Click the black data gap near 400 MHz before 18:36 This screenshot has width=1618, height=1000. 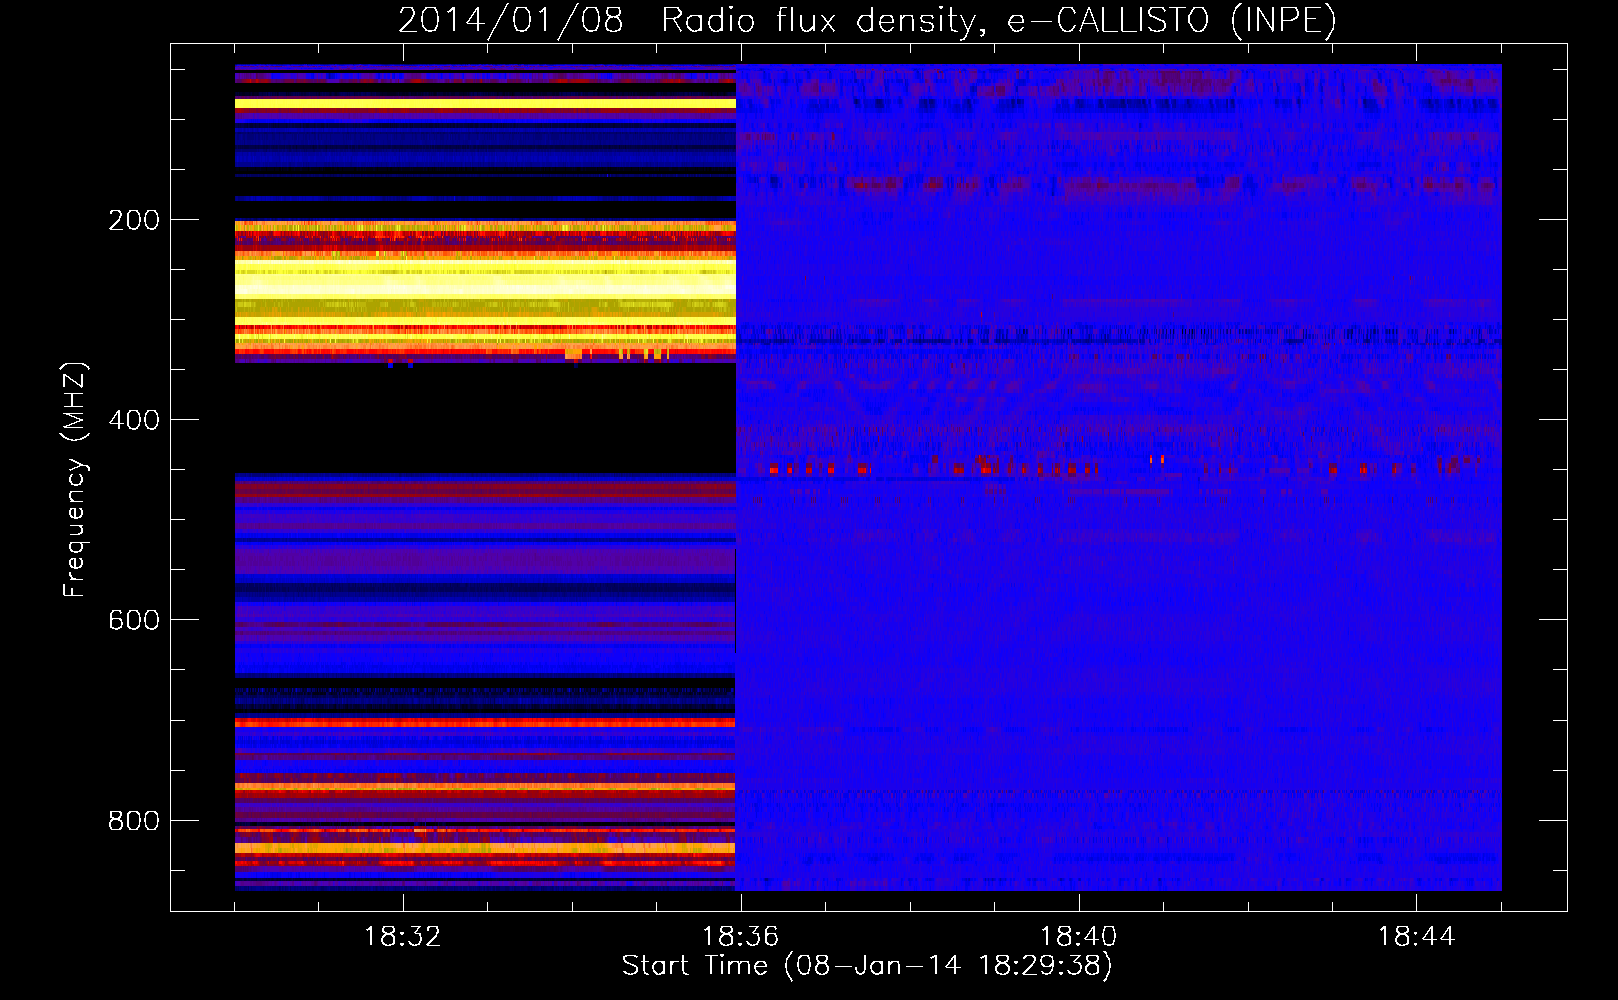pyautogui.click(x=485, y=418)
